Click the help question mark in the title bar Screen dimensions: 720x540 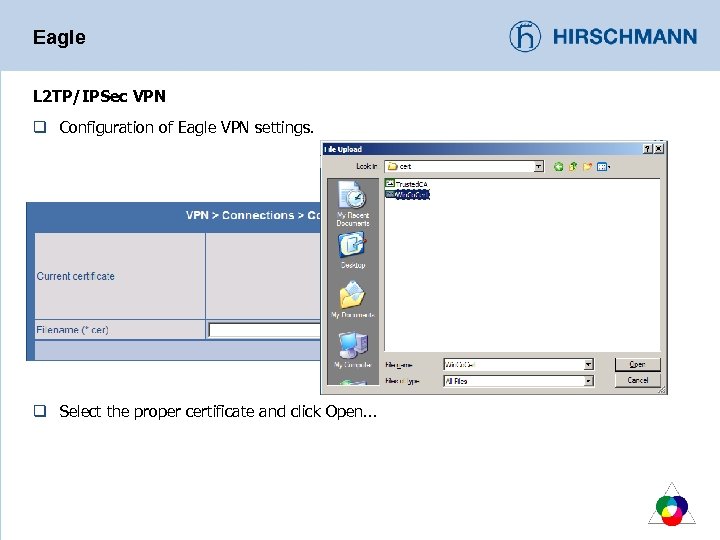tap(647, 149)
